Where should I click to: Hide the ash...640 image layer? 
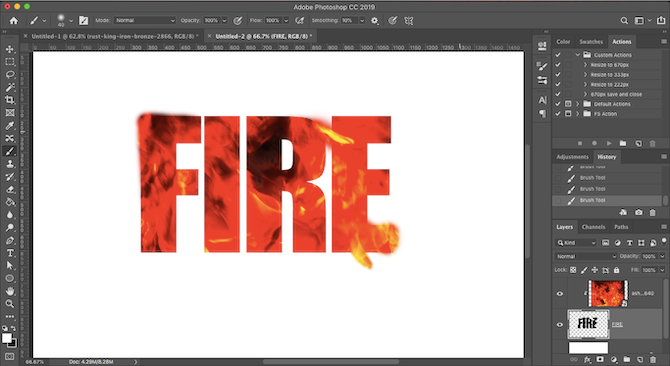pyautogui.click(x=560, y=293)
